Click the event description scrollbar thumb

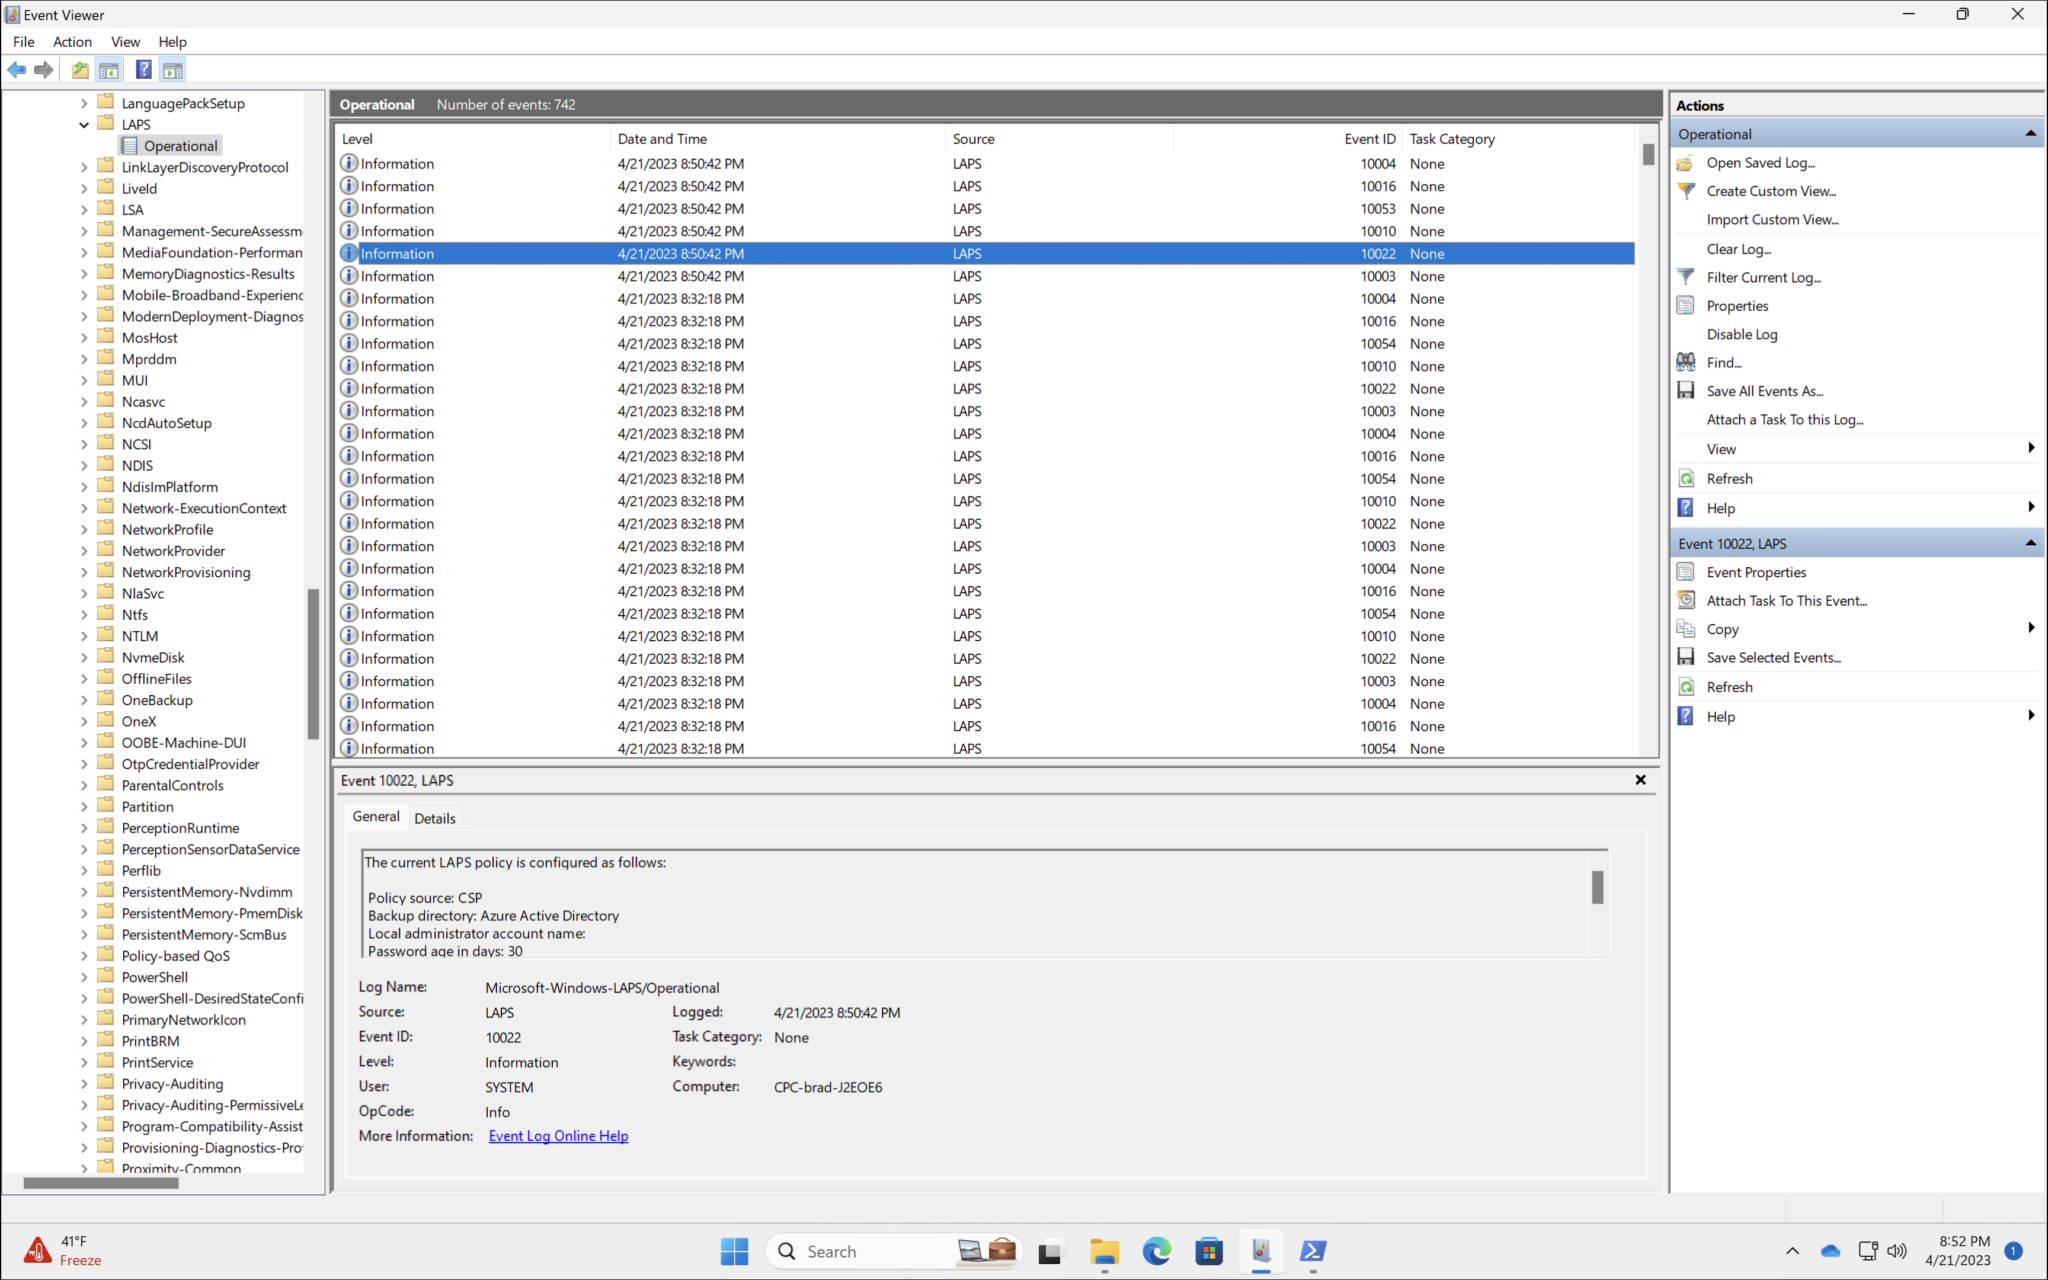click(1597, 887)
